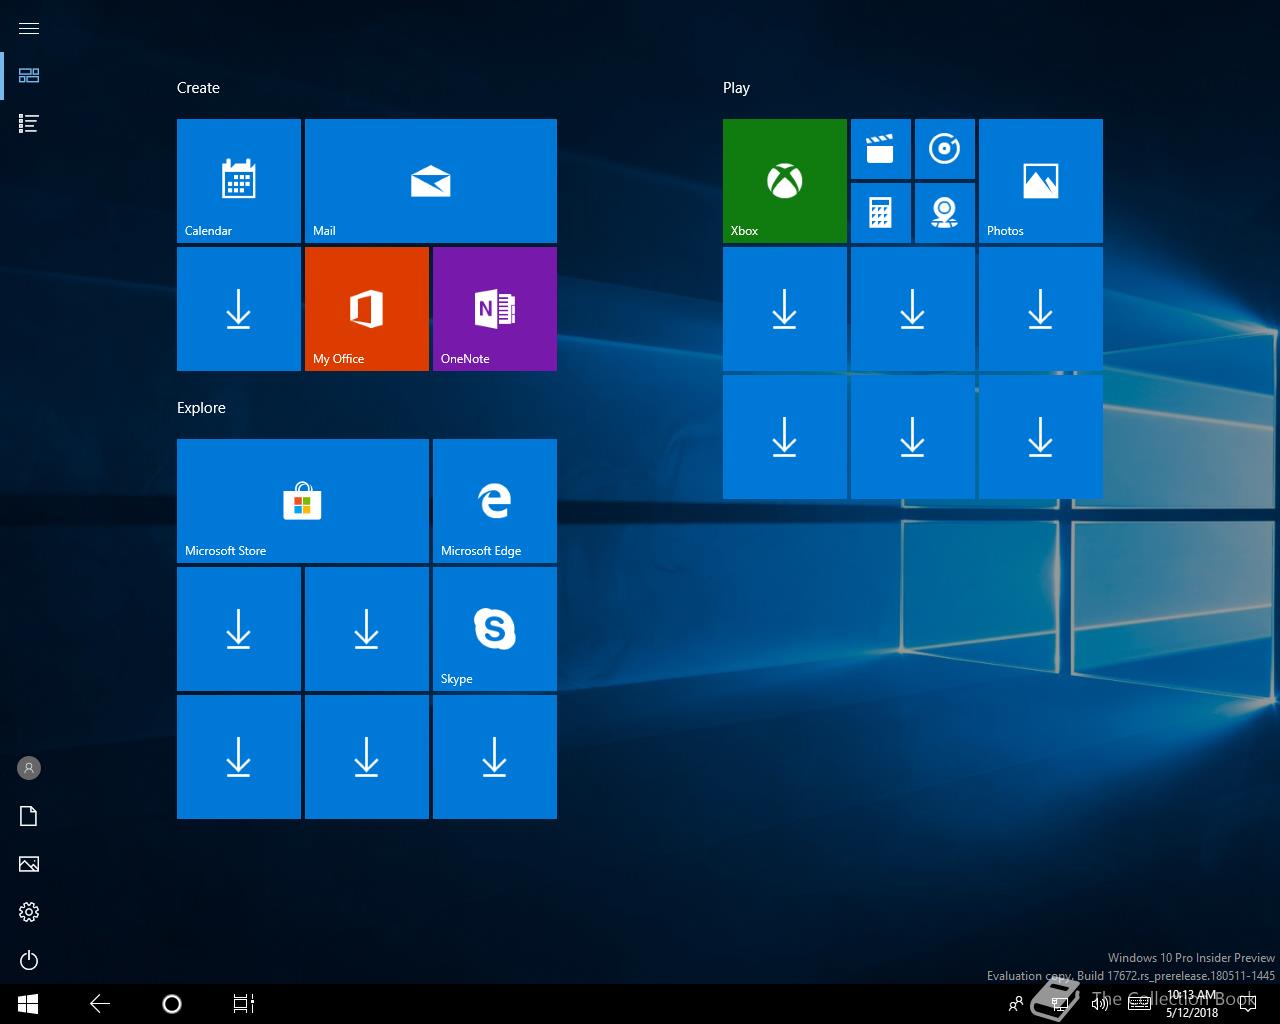Click the taskbar Back arrow

point(100,1004)
